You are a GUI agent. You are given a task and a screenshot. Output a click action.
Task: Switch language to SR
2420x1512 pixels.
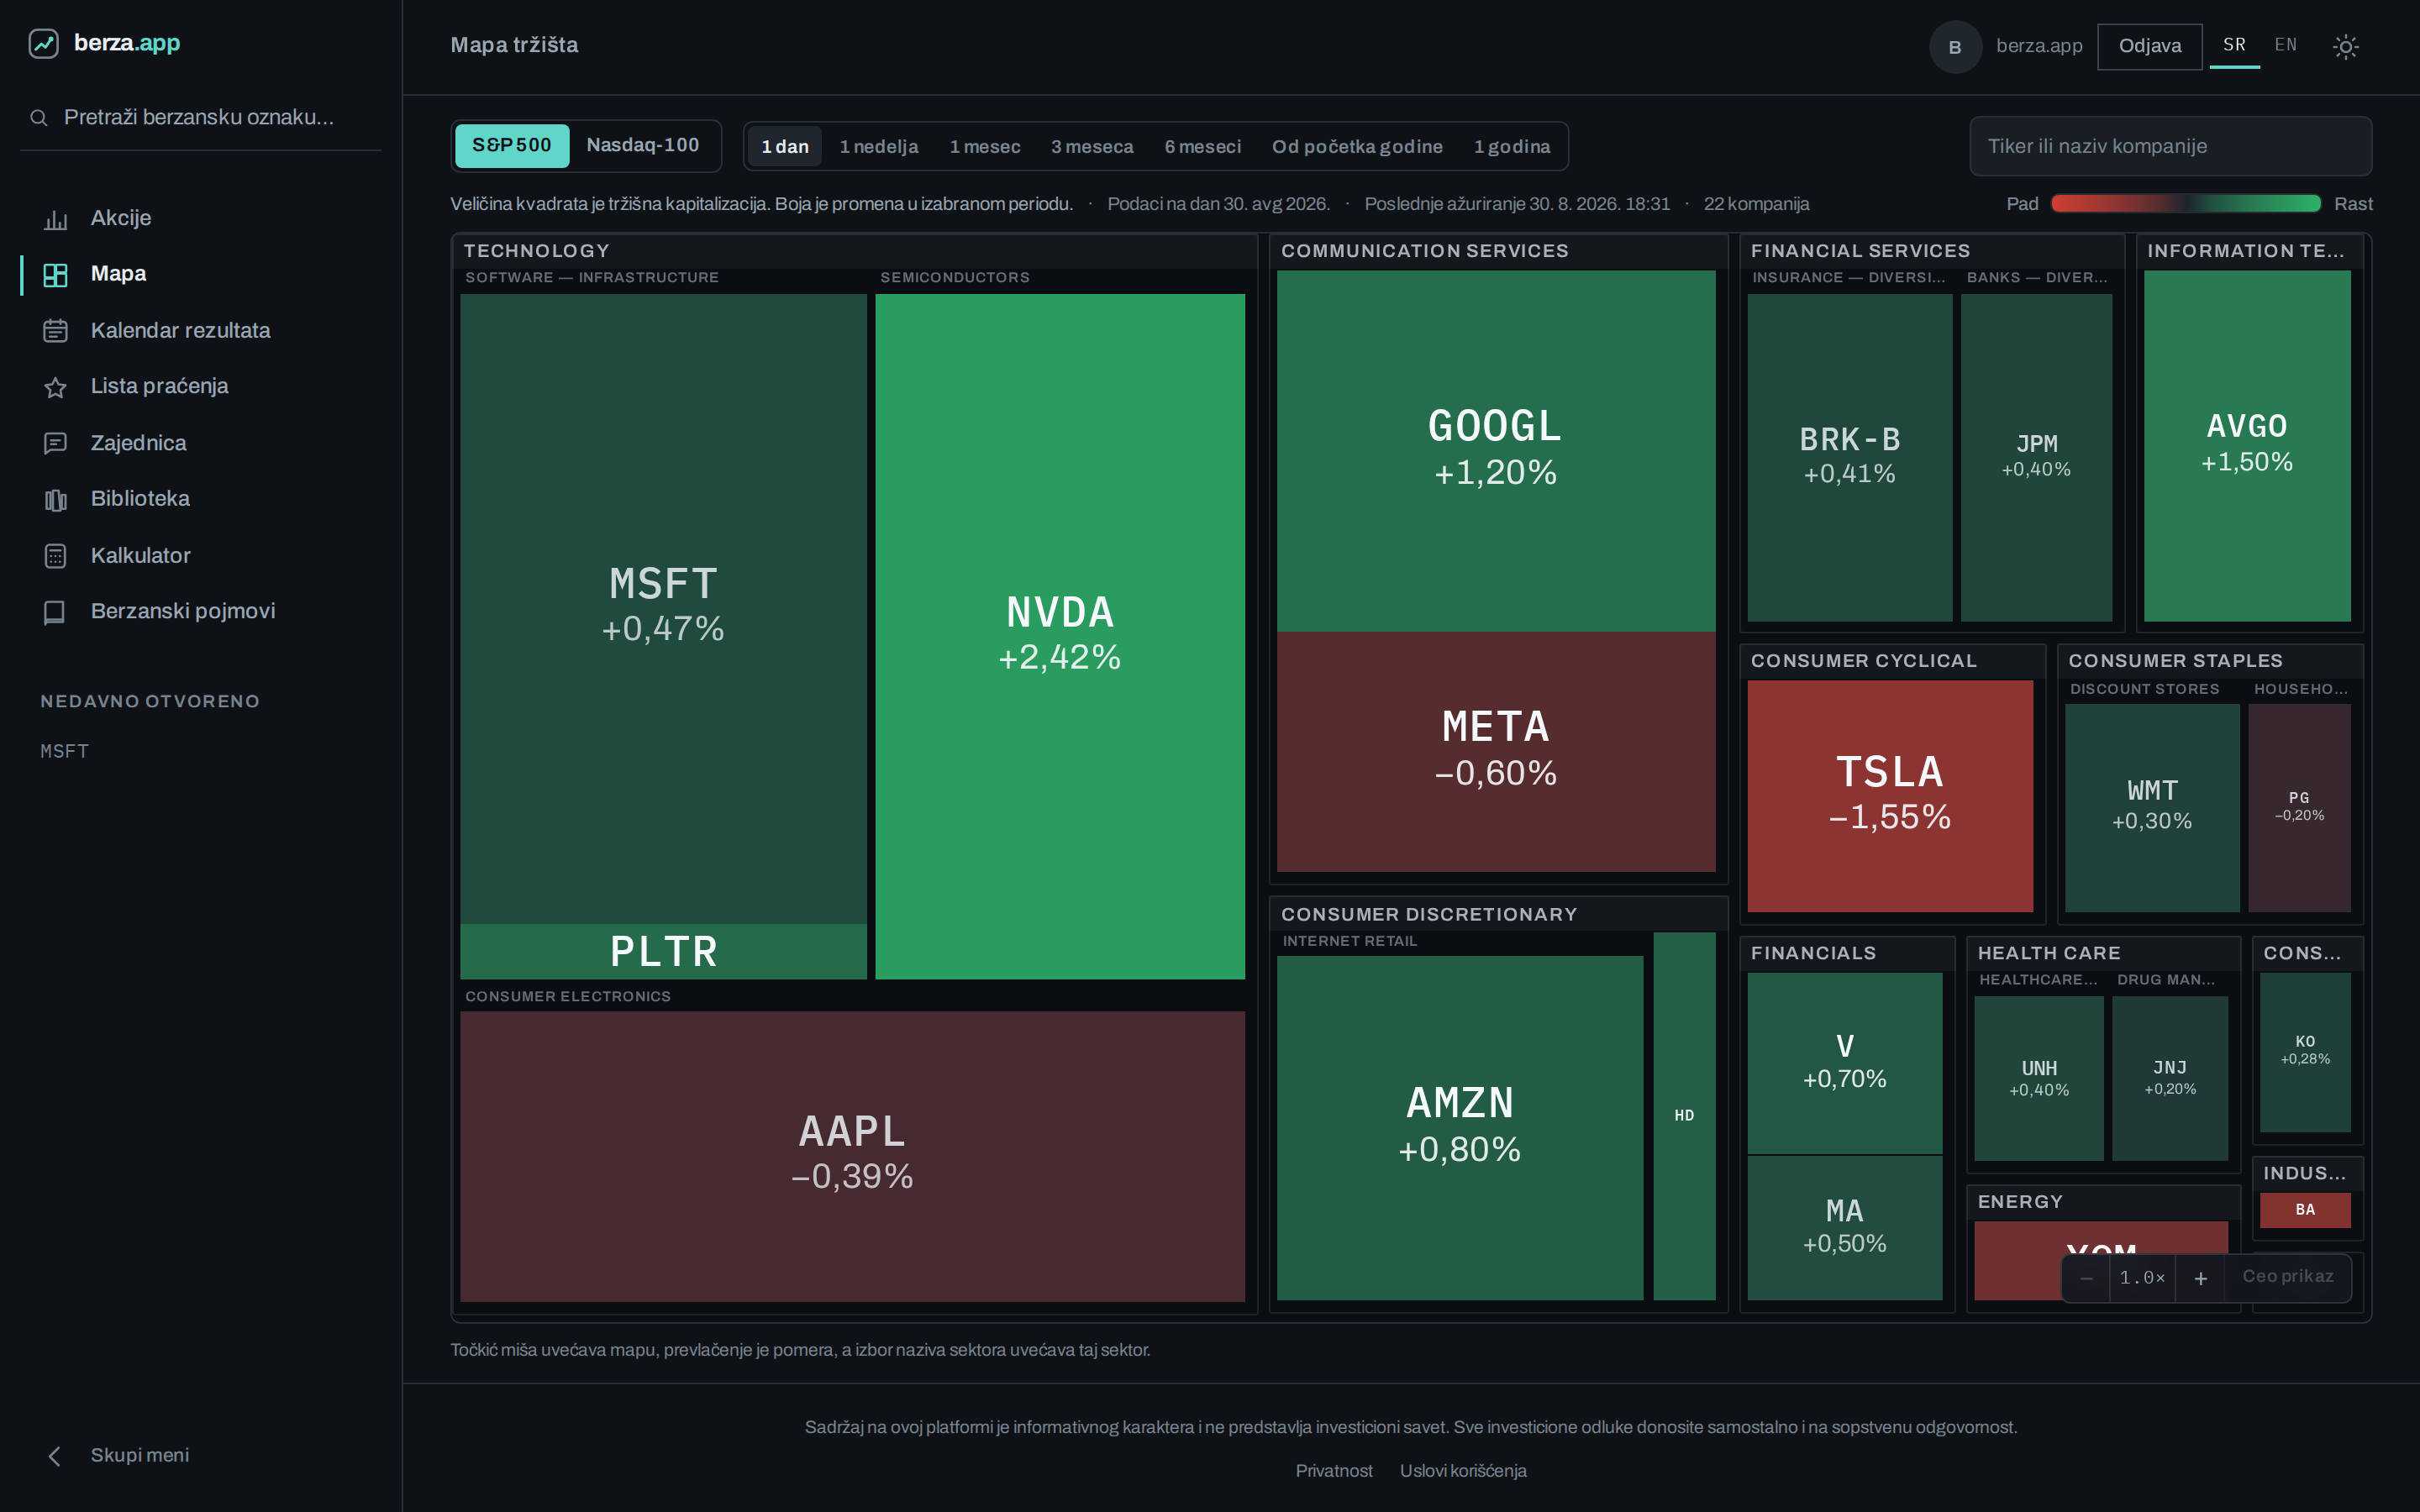coord(2234,45)
